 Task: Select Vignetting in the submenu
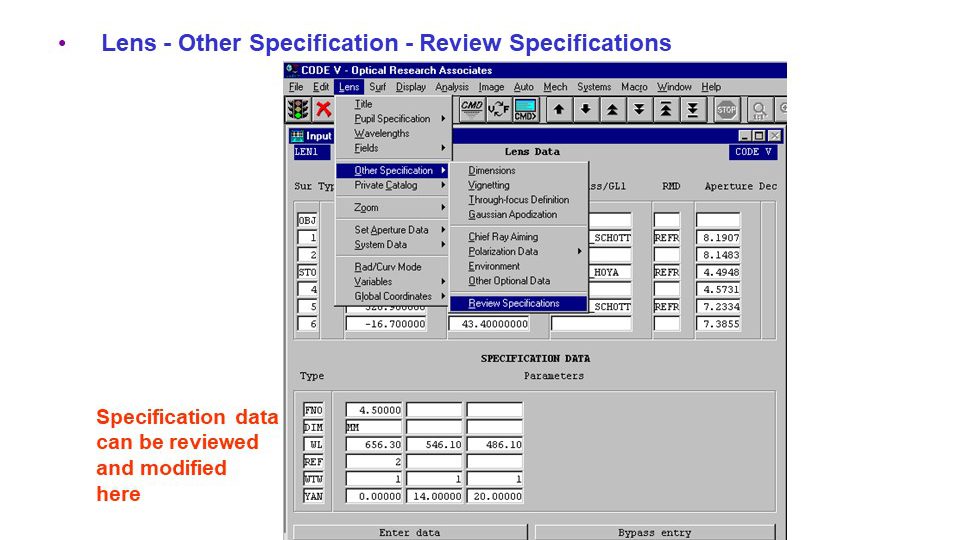click(x=519, y=185)
